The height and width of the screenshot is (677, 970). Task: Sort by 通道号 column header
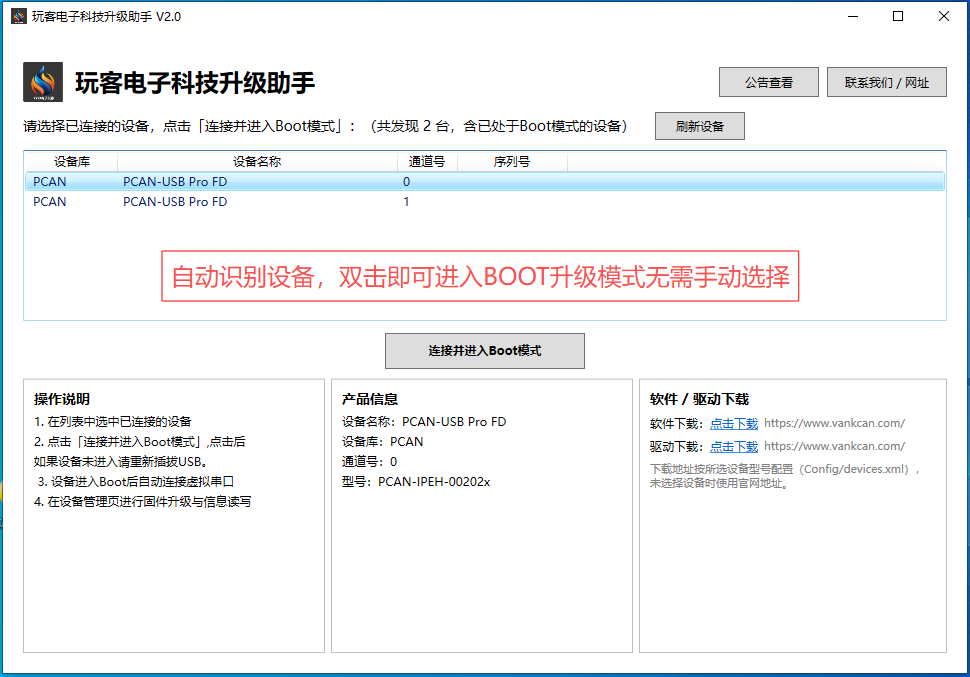[427, 162]
